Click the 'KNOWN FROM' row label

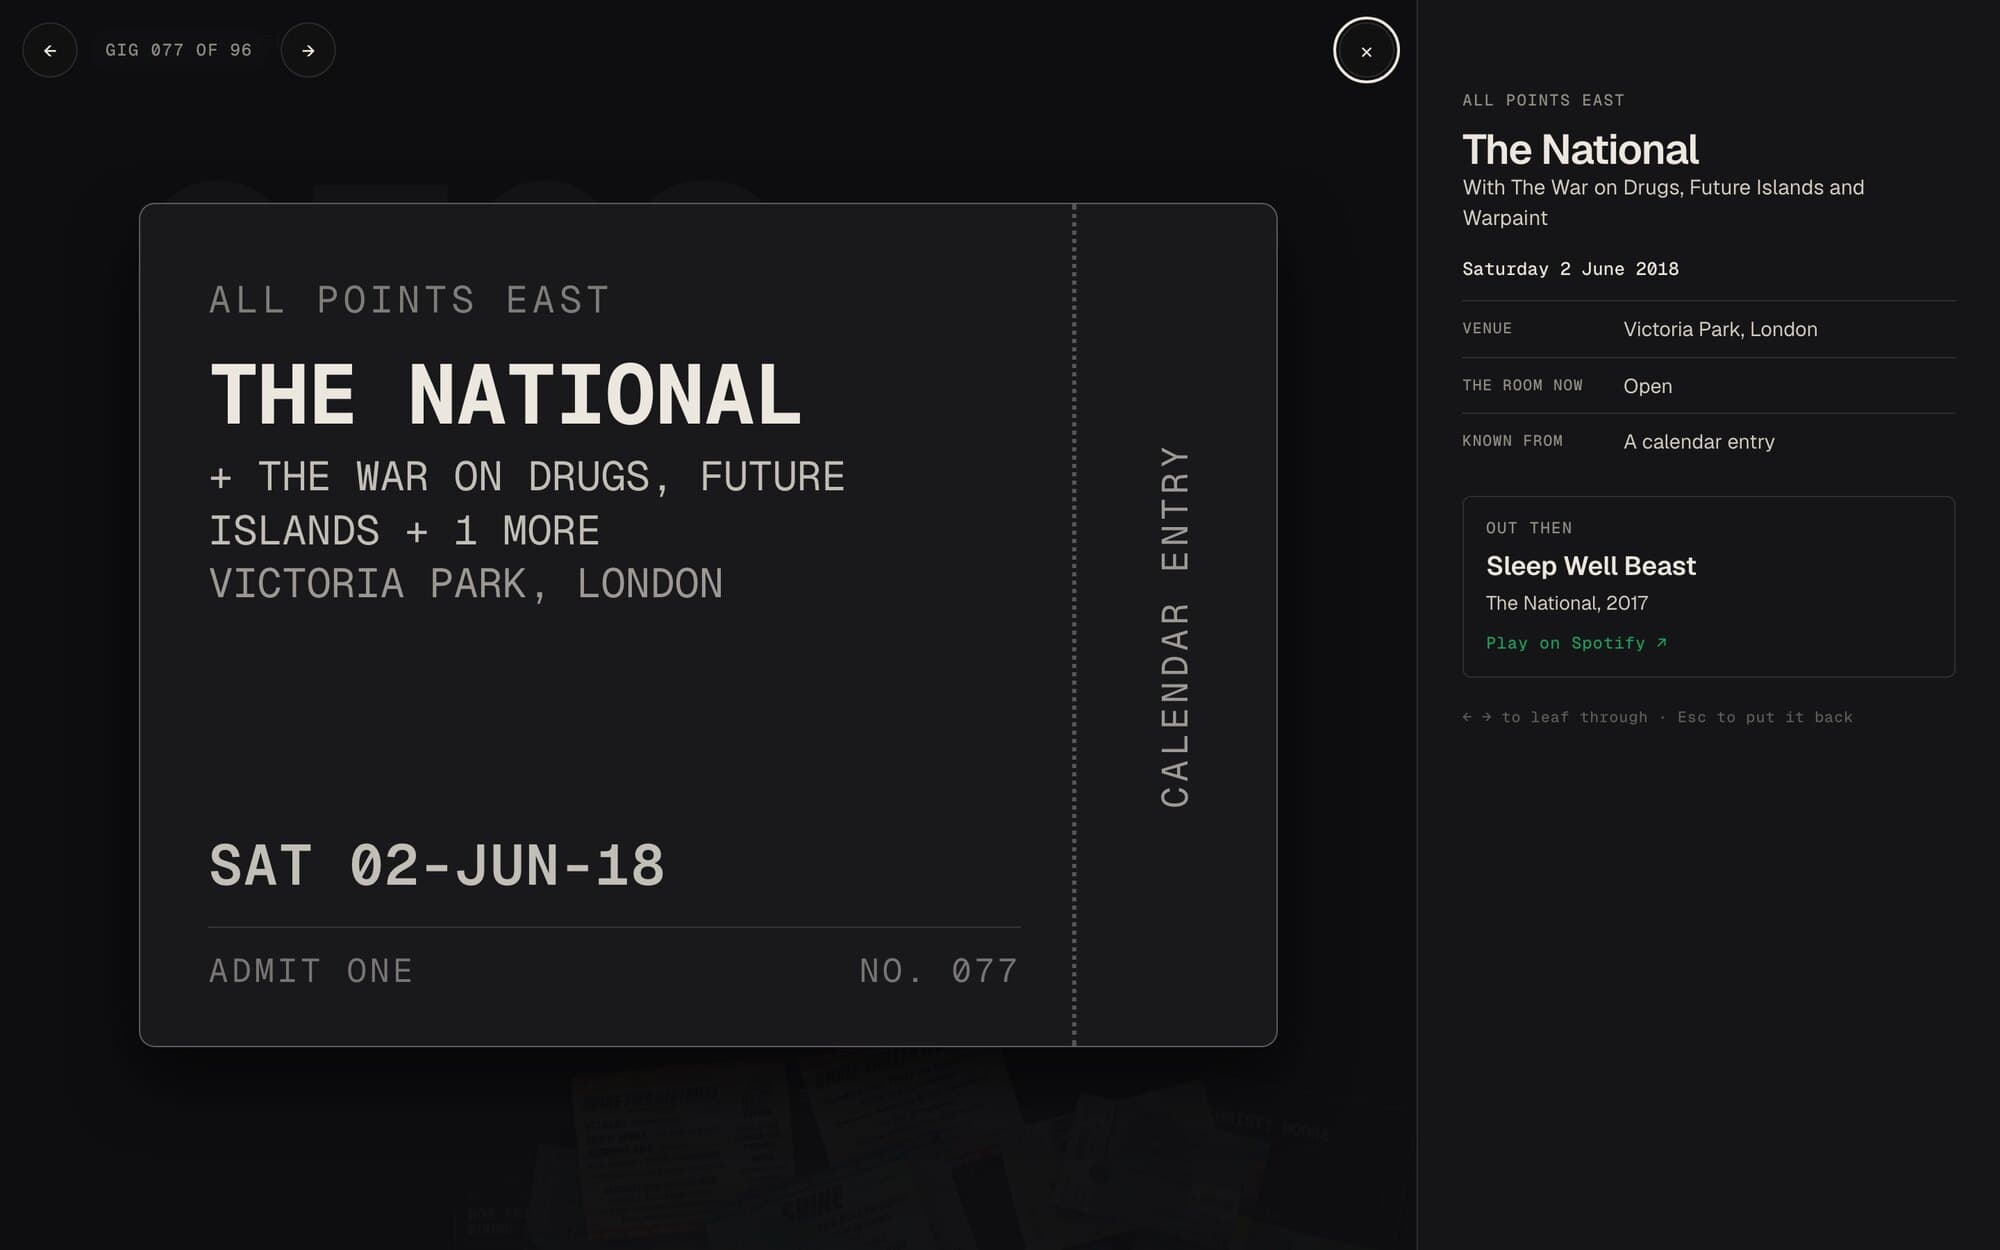tap(1512, 441)
